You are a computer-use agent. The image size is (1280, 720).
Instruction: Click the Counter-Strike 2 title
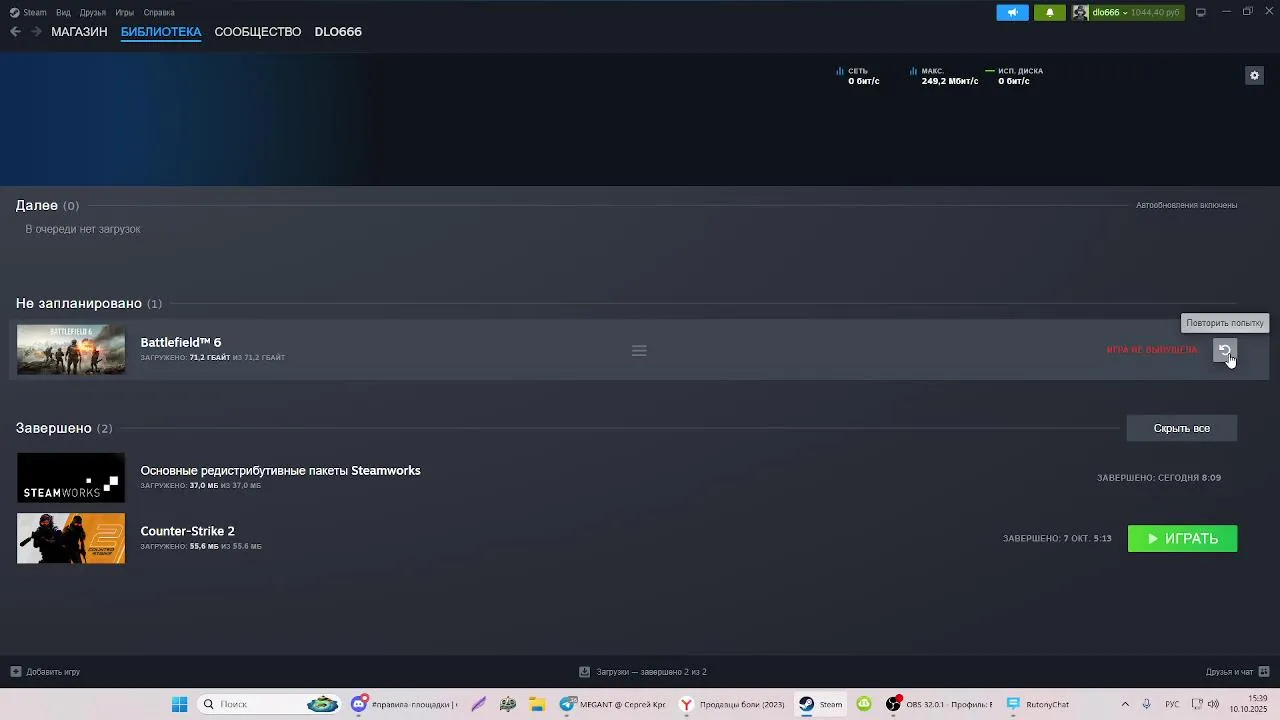(x=187, y=531)
